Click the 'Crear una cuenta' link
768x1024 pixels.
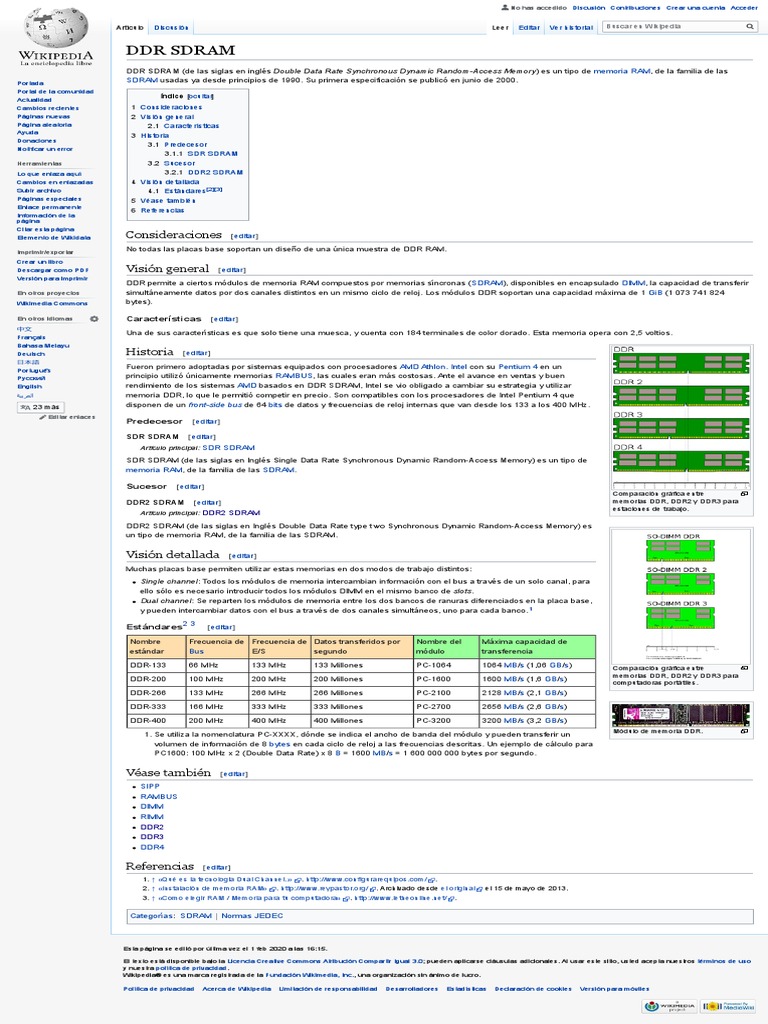pos(694,7)
